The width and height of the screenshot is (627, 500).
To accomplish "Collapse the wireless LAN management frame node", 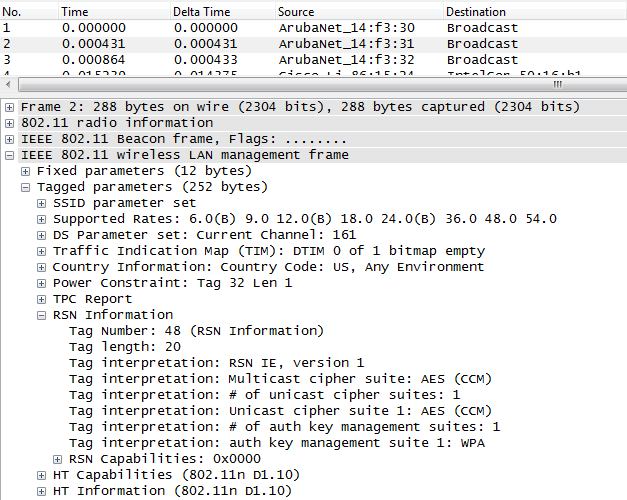I will (x=10, y=155).
